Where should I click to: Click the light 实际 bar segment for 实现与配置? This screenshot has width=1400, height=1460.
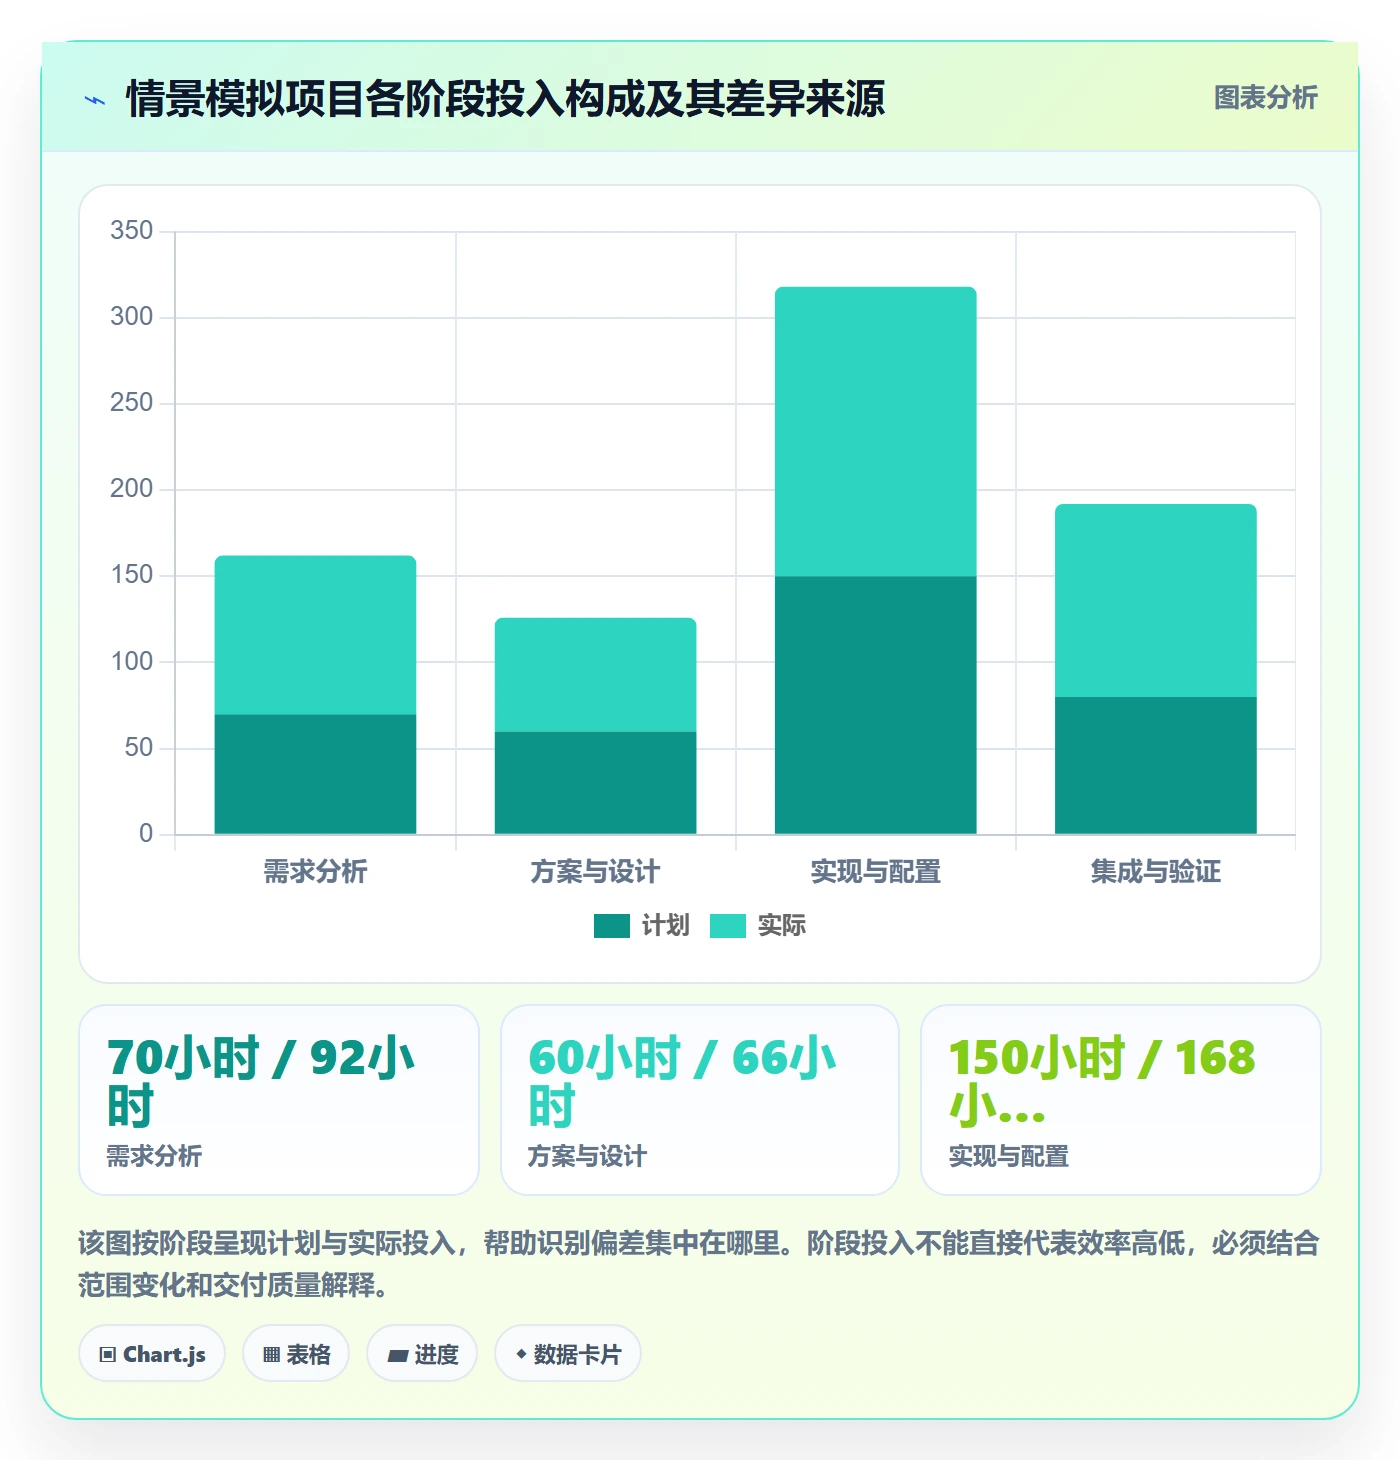pyautogui.click(x=875, y=432)
